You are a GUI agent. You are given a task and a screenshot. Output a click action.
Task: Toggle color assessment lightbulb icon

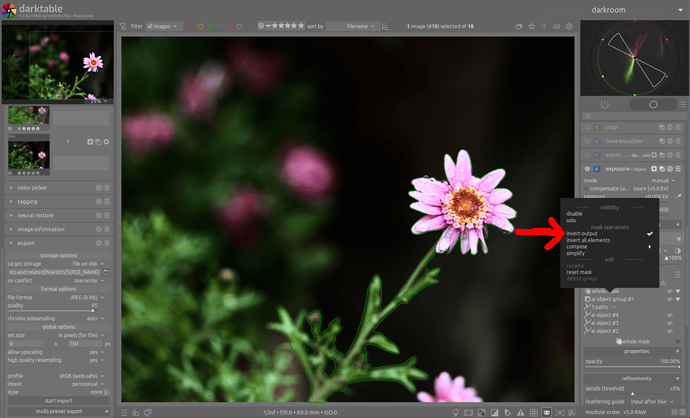click(456, 412)
